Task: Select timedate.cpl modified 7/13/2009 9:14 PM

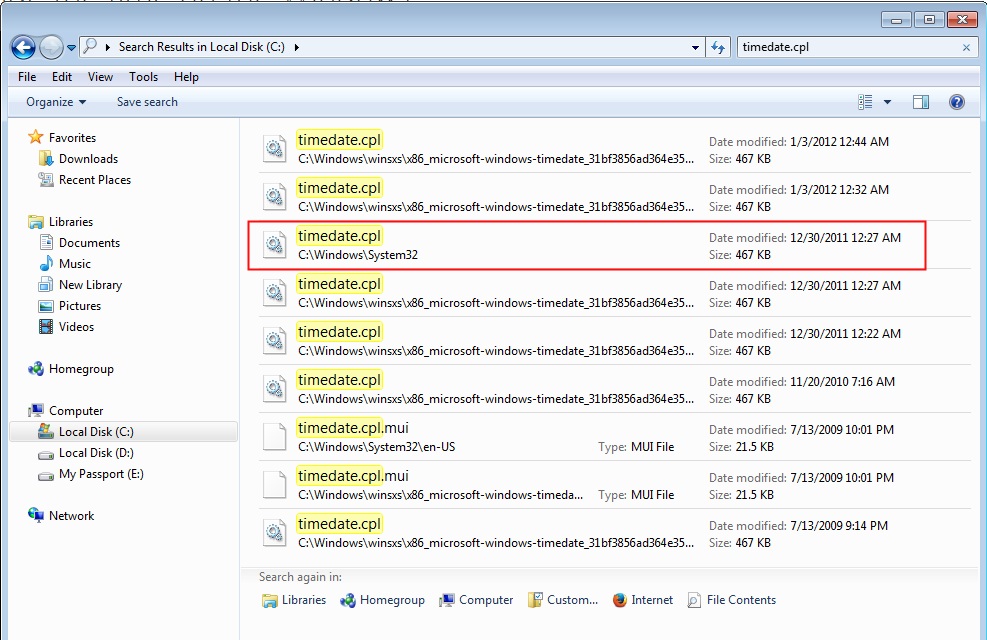Action: point(614,533)
